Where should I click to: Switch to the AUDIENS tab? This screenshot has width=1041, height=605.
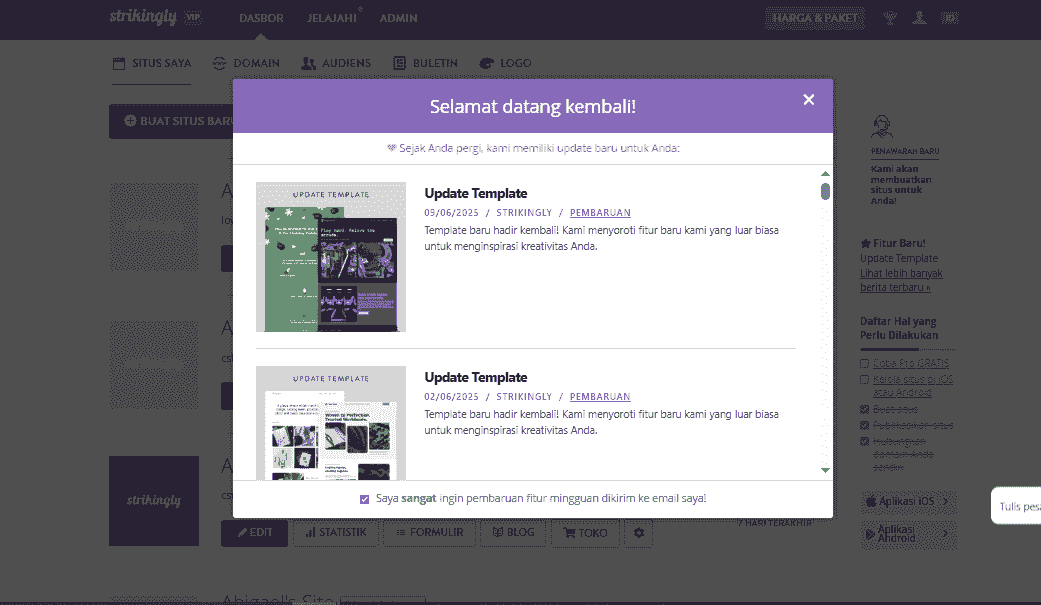(x=336, y=63)
